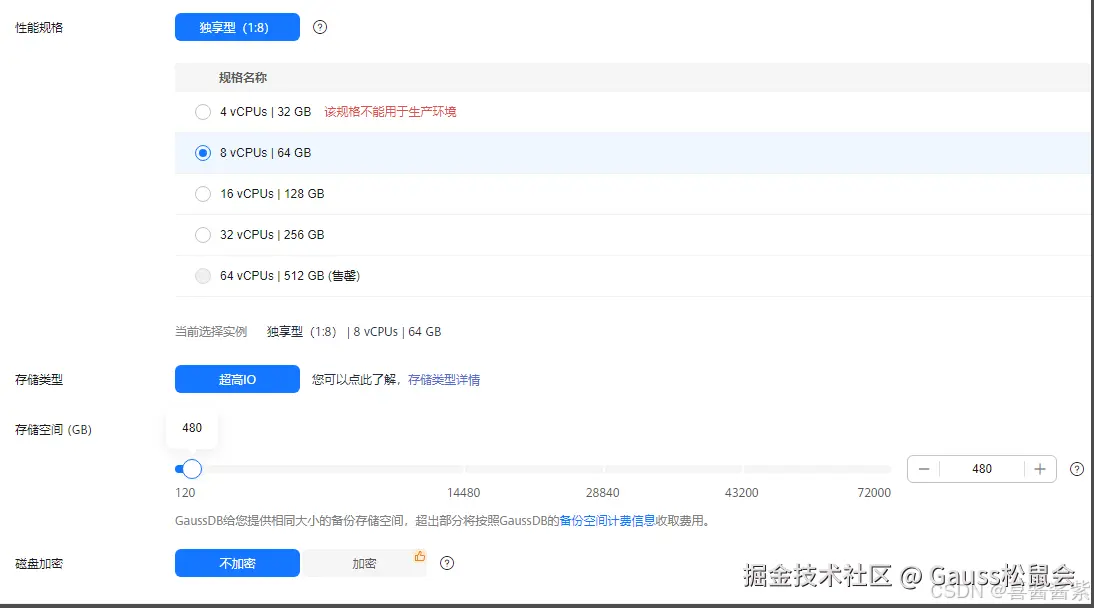Screen dimensions: 1094x608
Task: Click the minus icon to decrease storage
Action: (x=924, y=468)
